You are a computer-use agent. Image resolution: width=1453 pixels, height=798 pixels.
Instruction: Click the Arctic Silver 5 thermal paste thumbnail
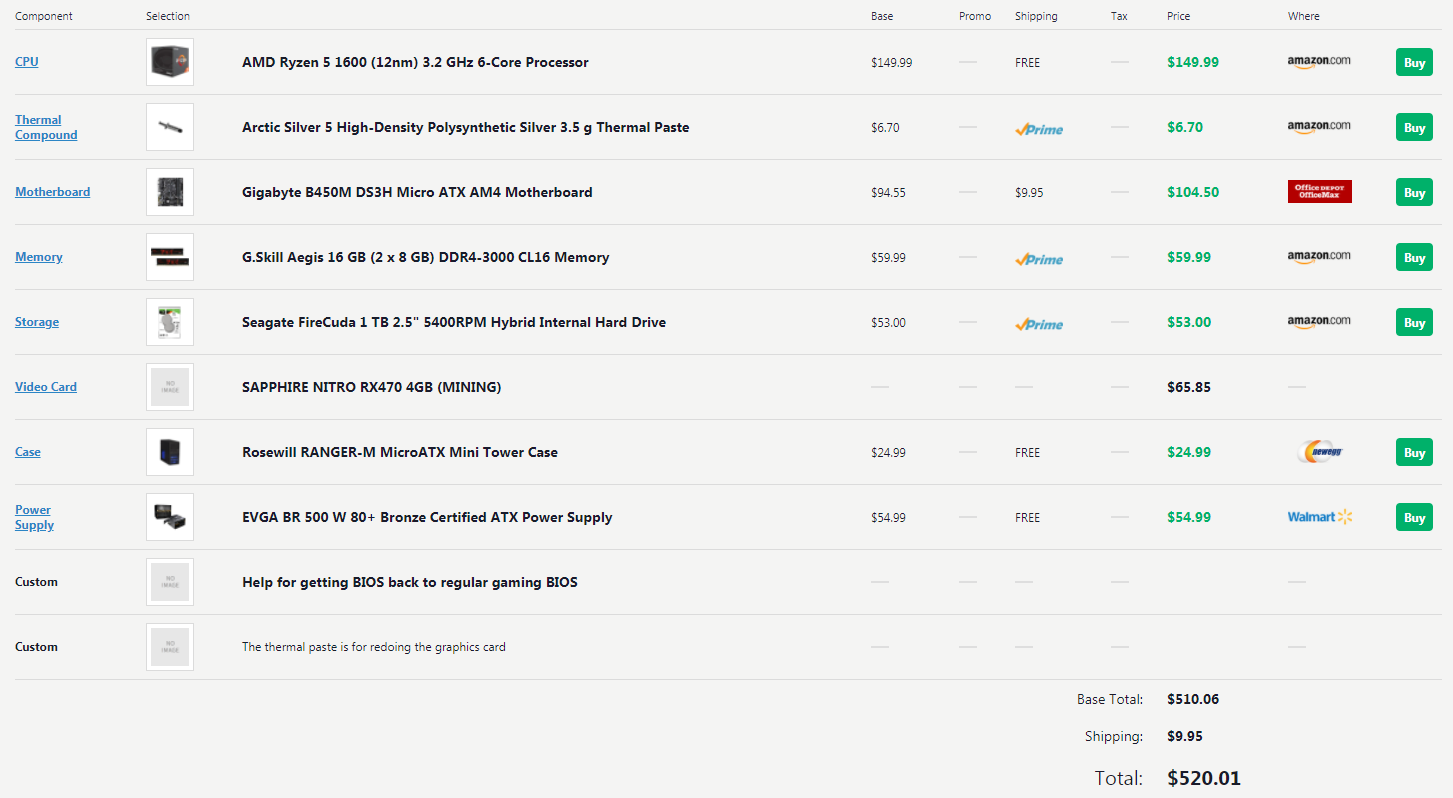coord(170,127)
